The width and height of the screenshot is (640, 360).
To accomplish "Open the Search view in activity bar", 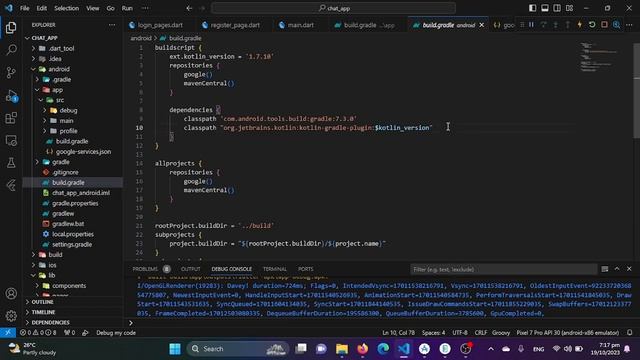I will pyautogui.click(x=11, y=50).
